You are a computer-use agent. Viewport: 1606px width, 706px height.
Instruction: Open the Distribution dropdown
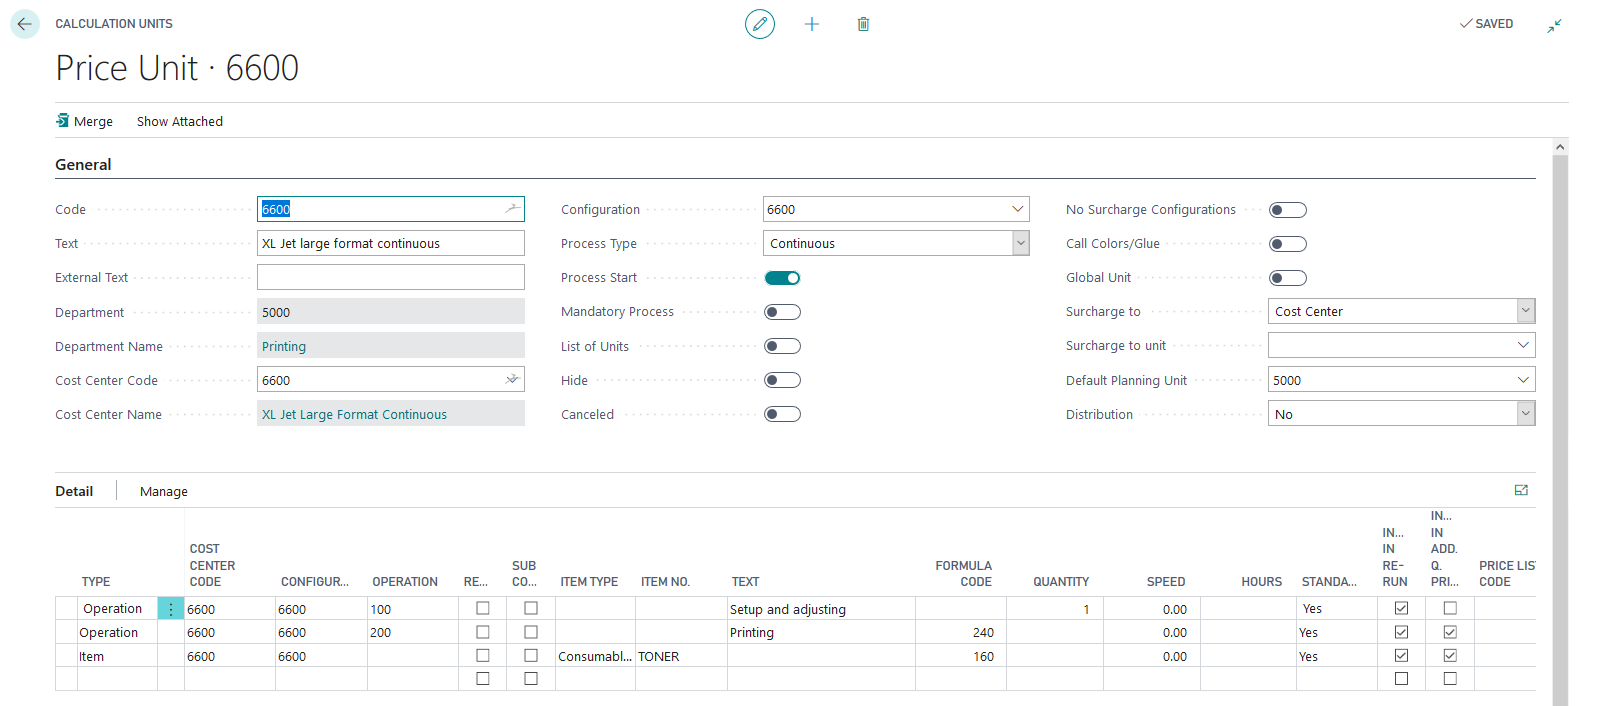click(1526, 413)
